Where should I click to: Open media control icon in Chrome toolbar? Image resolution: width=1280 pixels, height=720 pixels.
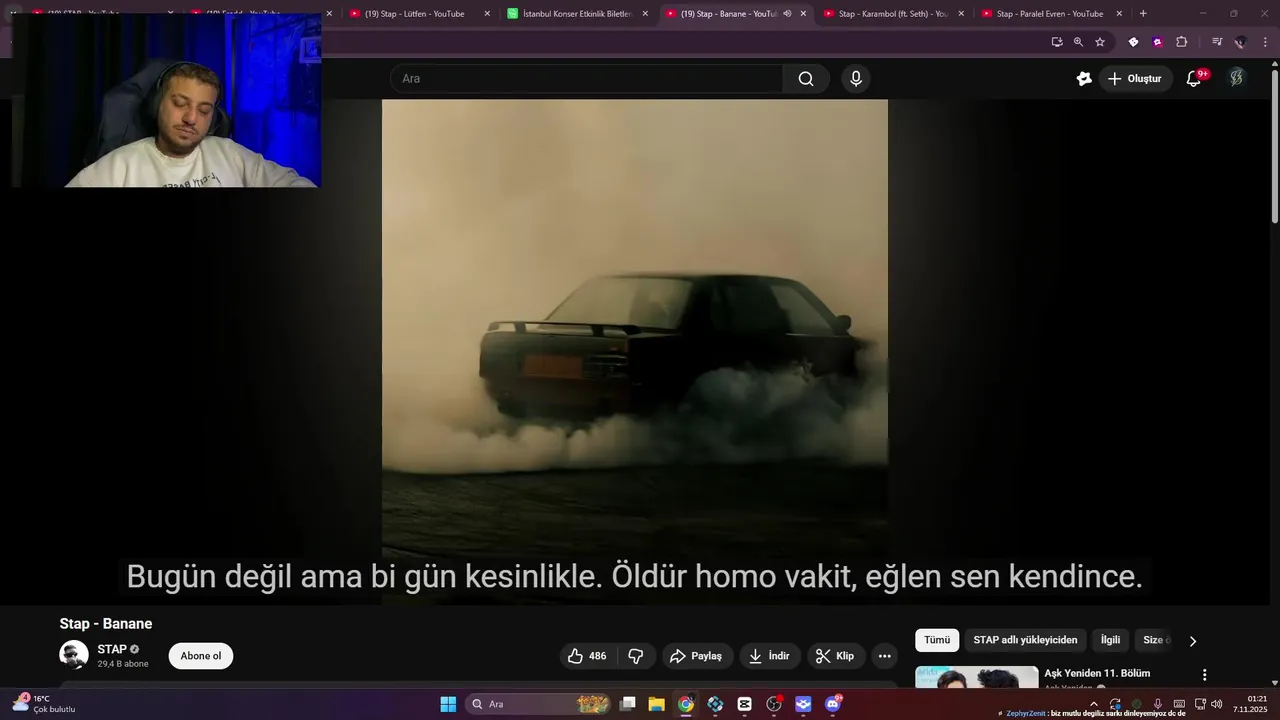click(x=1217, y=42)
